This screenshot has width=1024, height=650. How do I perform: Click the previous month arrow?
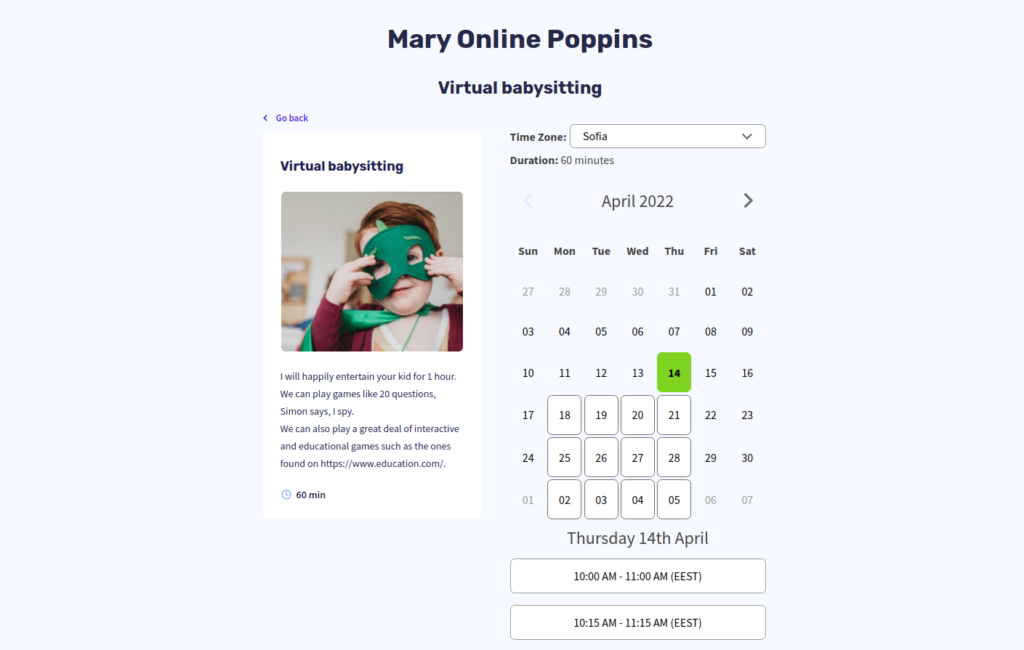click(528, 201)
